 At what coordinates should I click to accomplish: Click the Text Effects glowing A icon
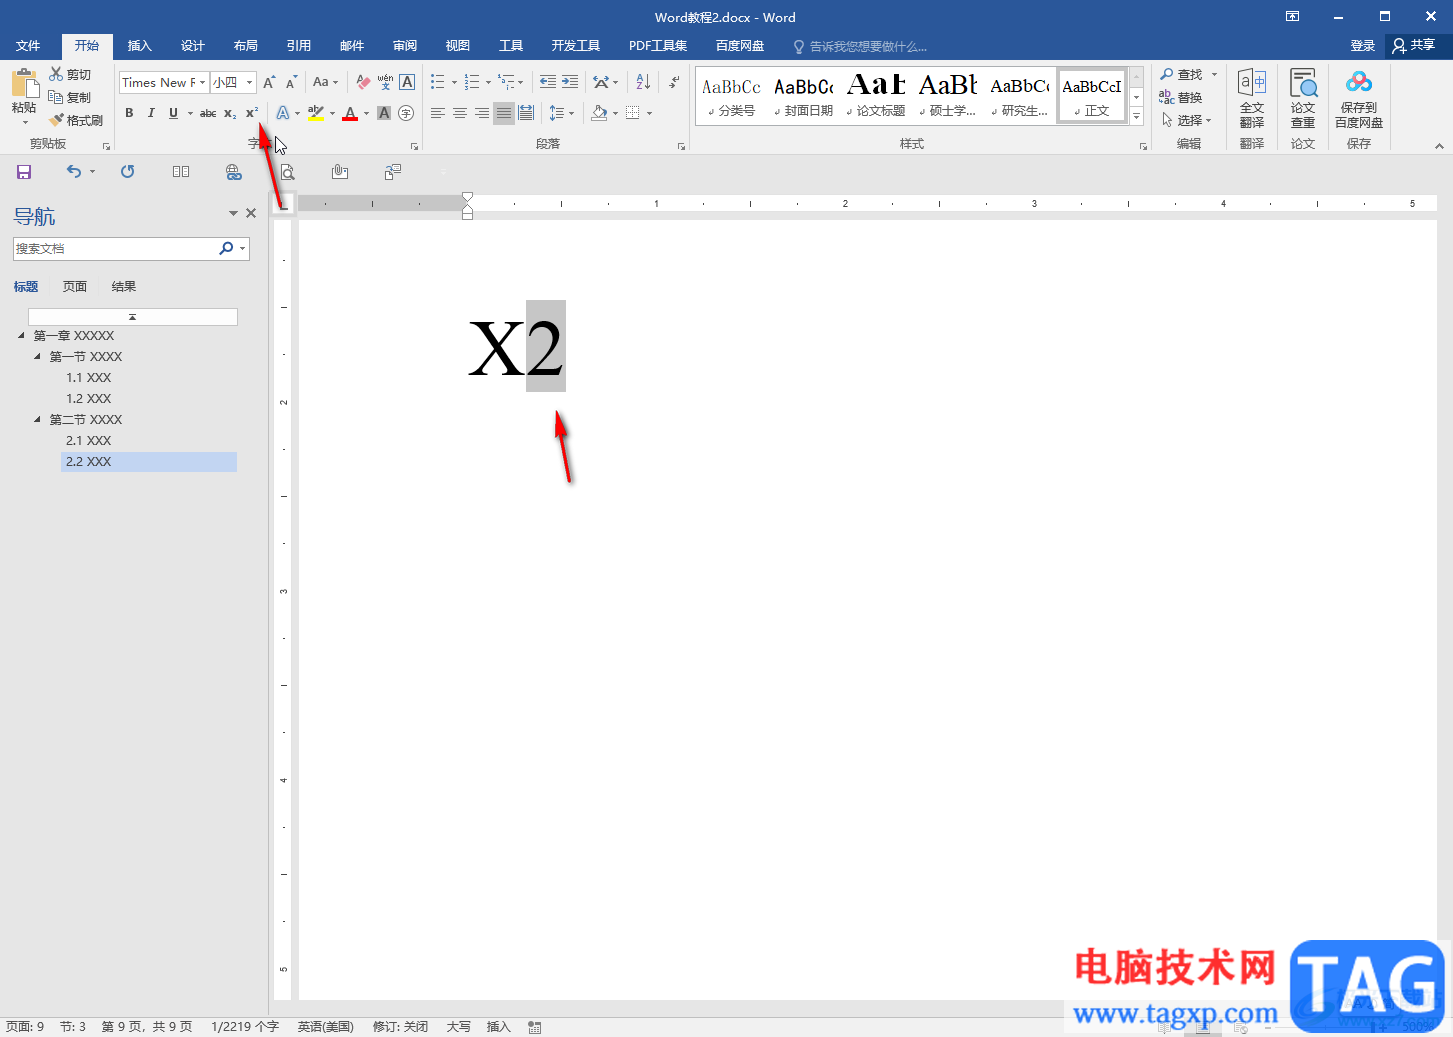(283, 113)
